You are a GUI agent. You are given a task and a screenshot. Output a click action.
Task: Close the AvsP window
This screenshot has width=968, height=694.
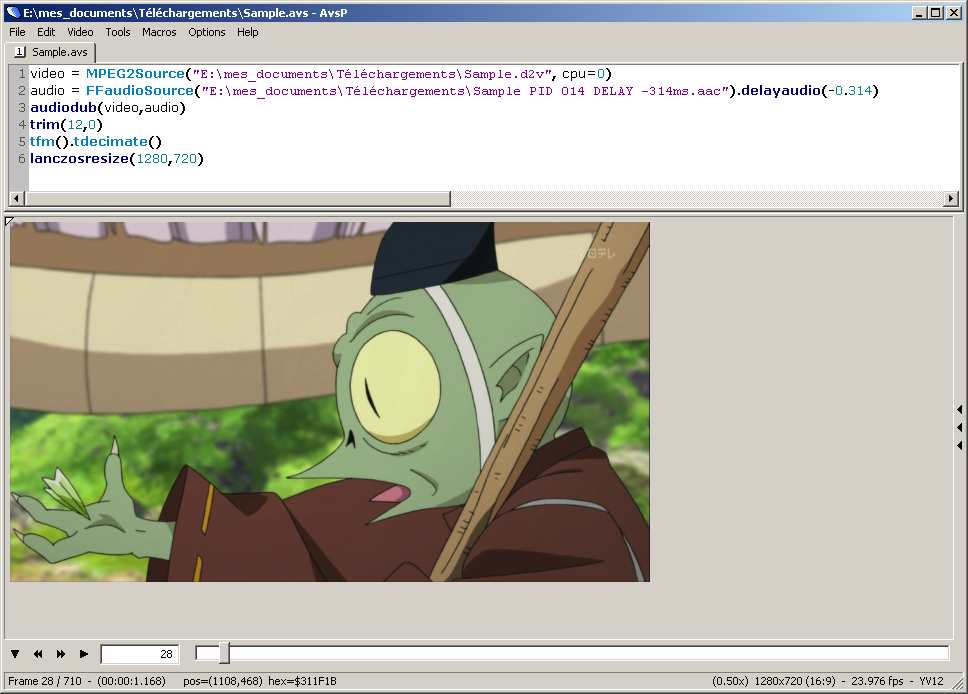[954, 12]
